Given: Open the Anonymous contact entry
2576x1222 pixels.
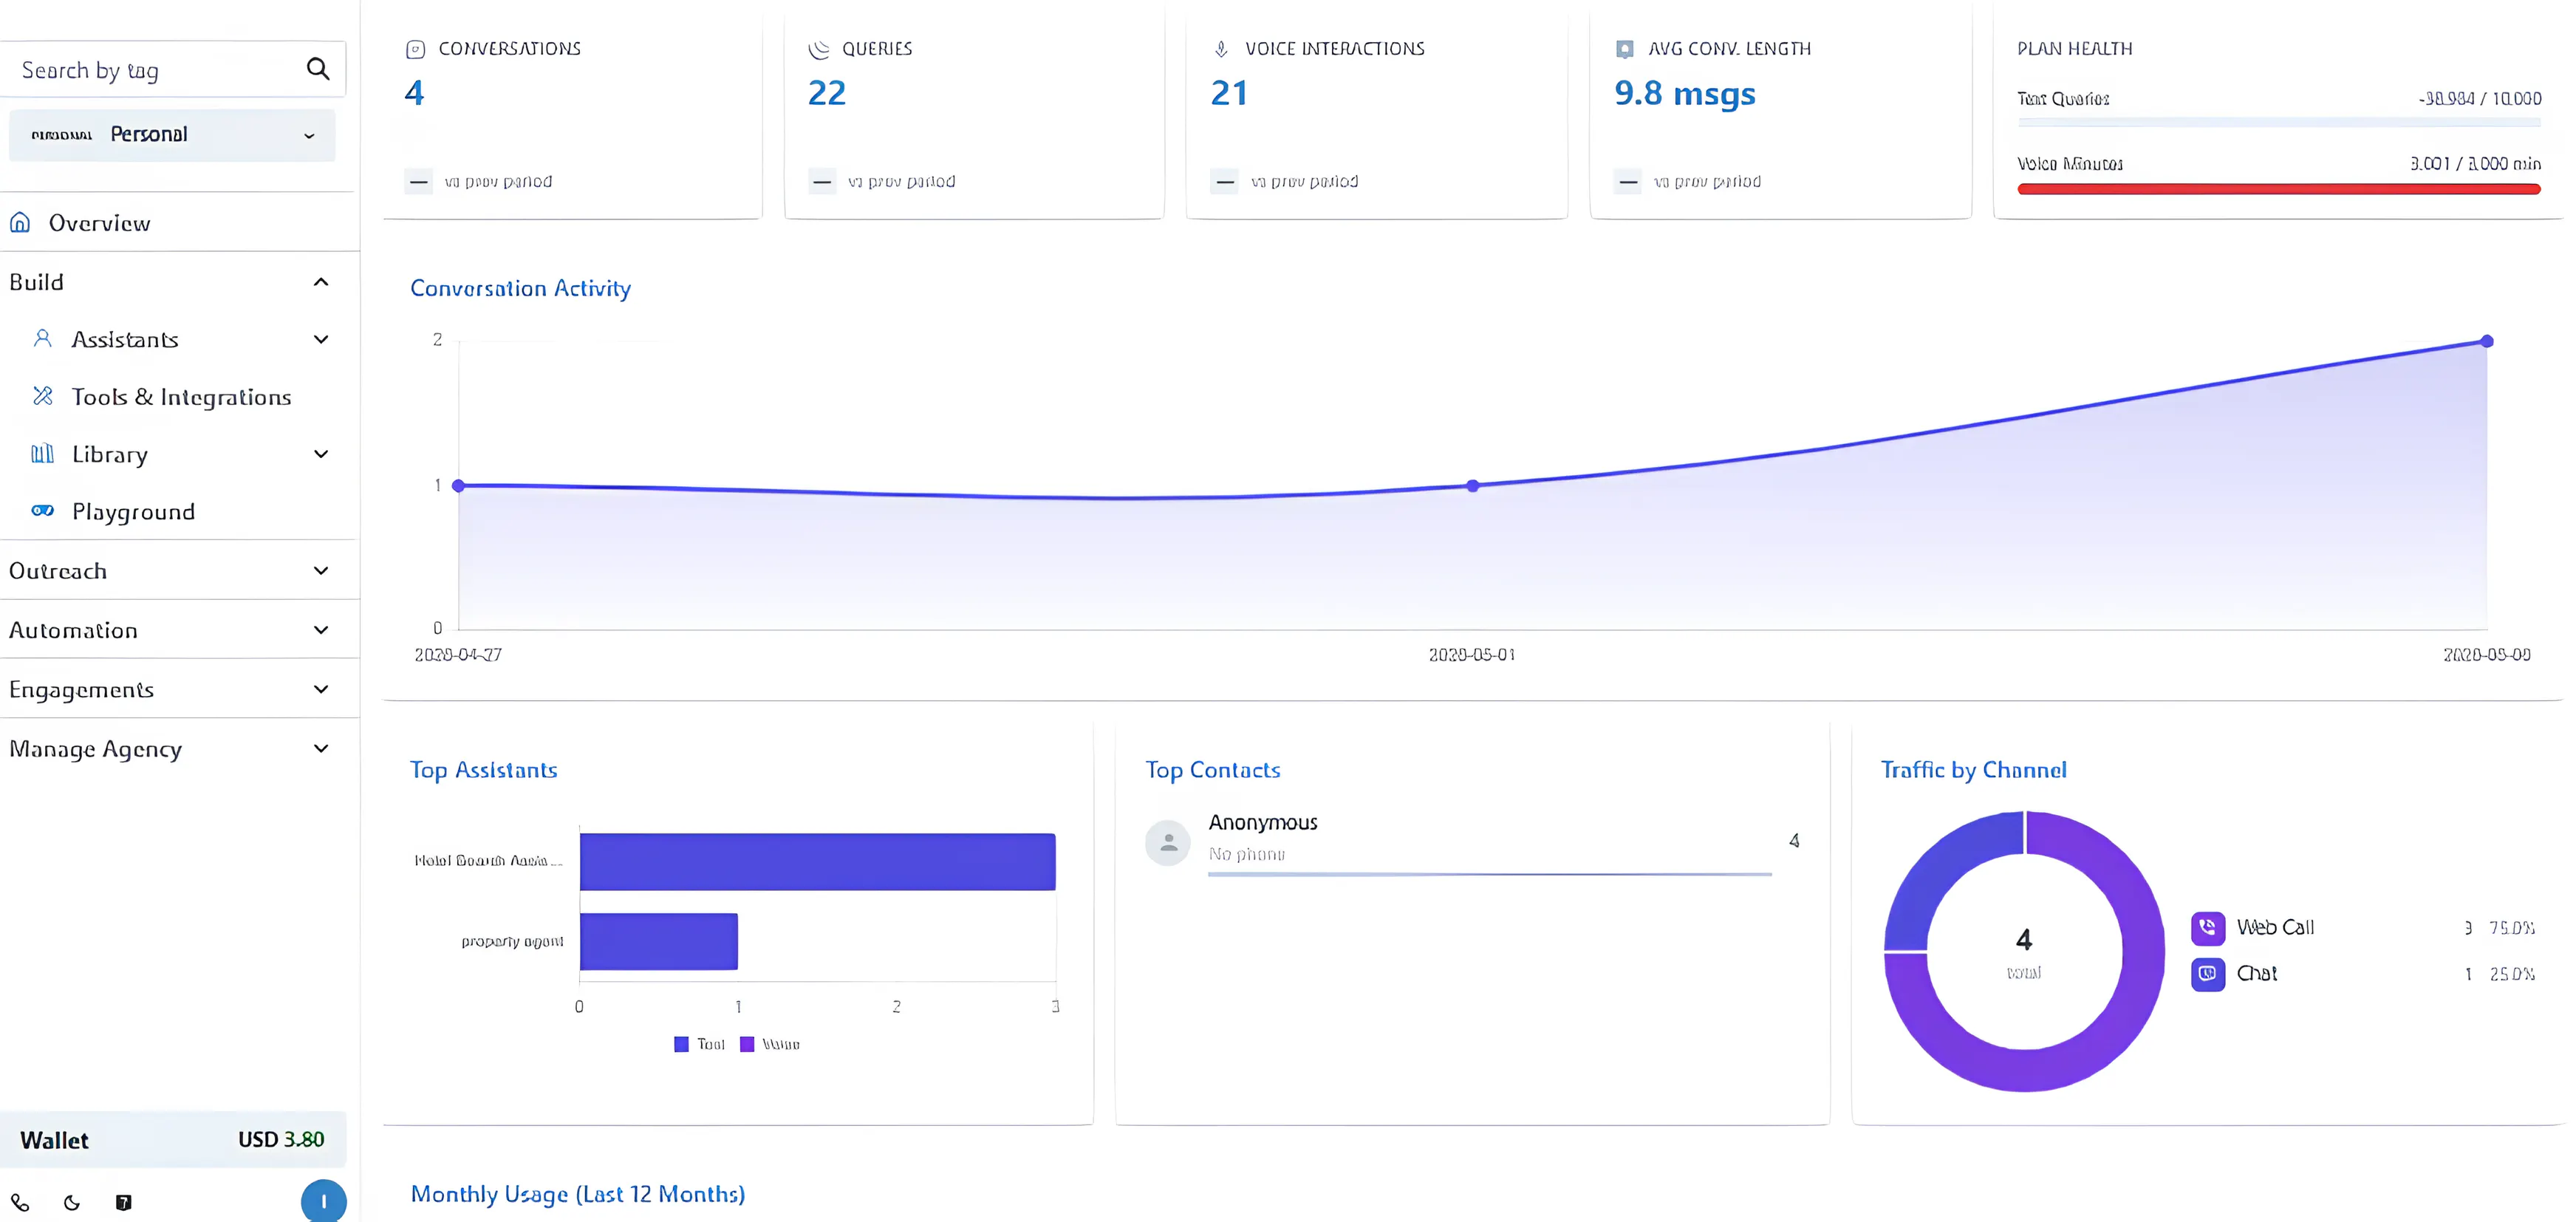Looking at the screenshot, I should click(1473, 843).
